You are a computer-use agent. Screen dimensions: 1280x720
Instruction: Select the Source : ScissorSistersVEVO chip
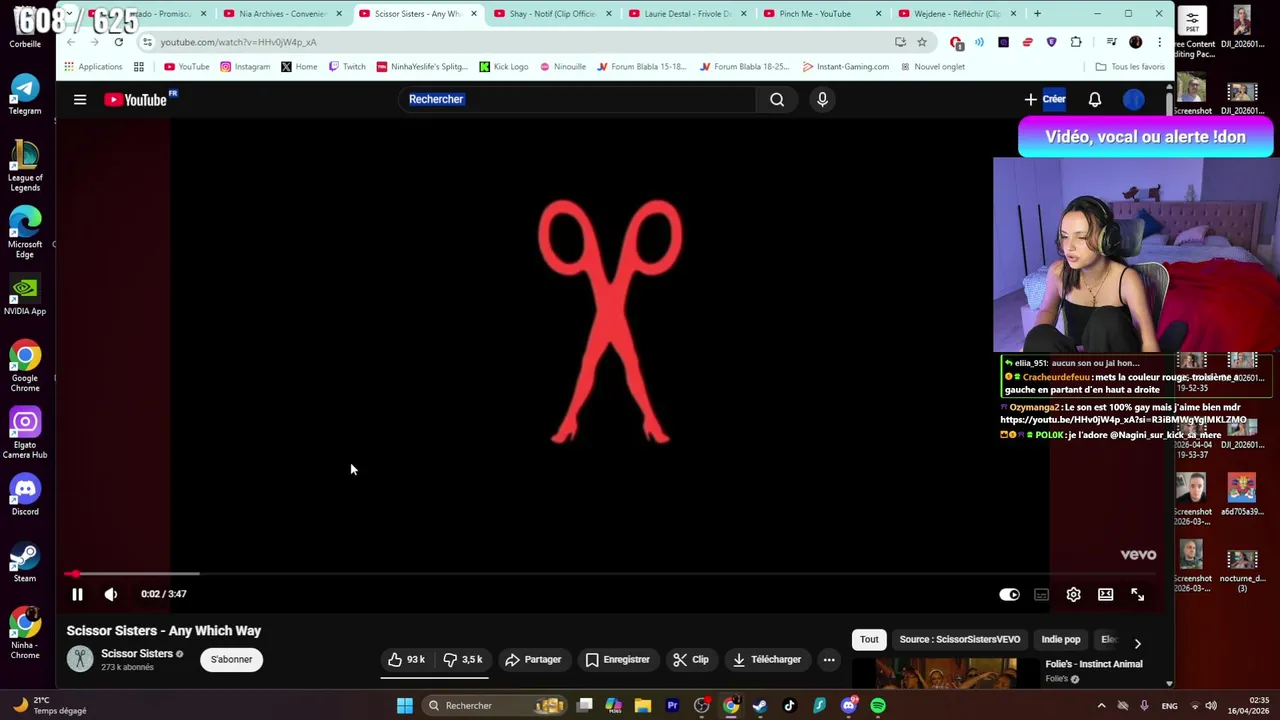960,639
